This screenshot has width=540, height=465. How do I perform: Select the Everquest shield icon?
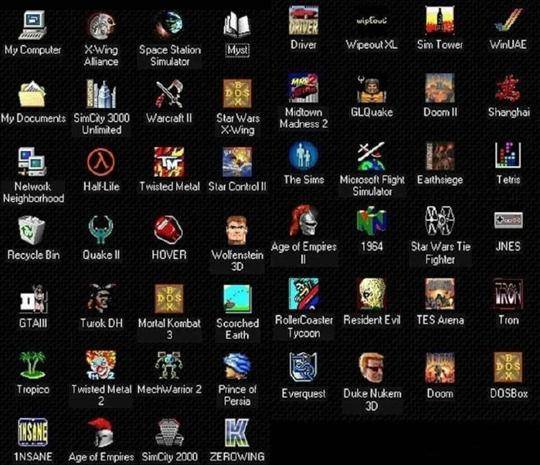pos(303,368)
